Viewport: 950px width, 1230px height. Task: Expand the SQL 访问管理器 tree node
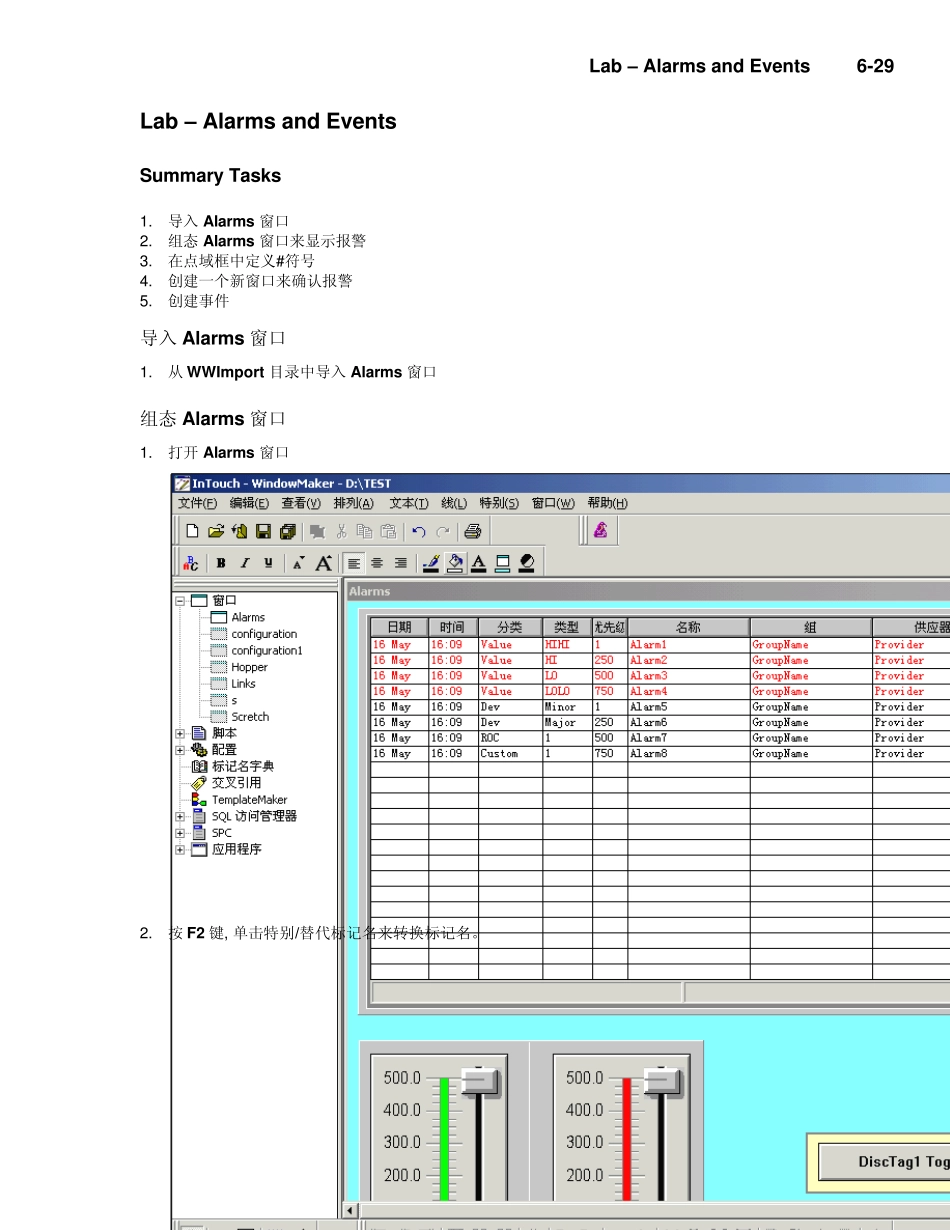click(181, 816)
